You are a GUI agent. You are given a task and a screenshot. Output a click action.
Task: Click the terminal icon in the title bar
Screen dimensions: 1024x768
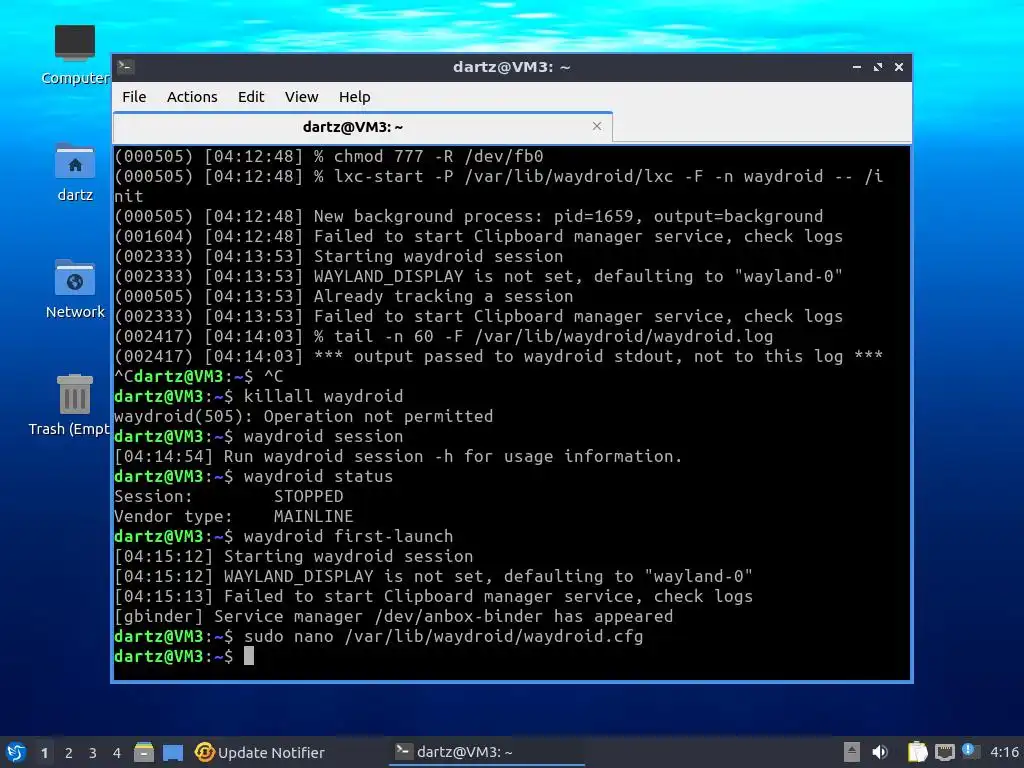point(126,67)
